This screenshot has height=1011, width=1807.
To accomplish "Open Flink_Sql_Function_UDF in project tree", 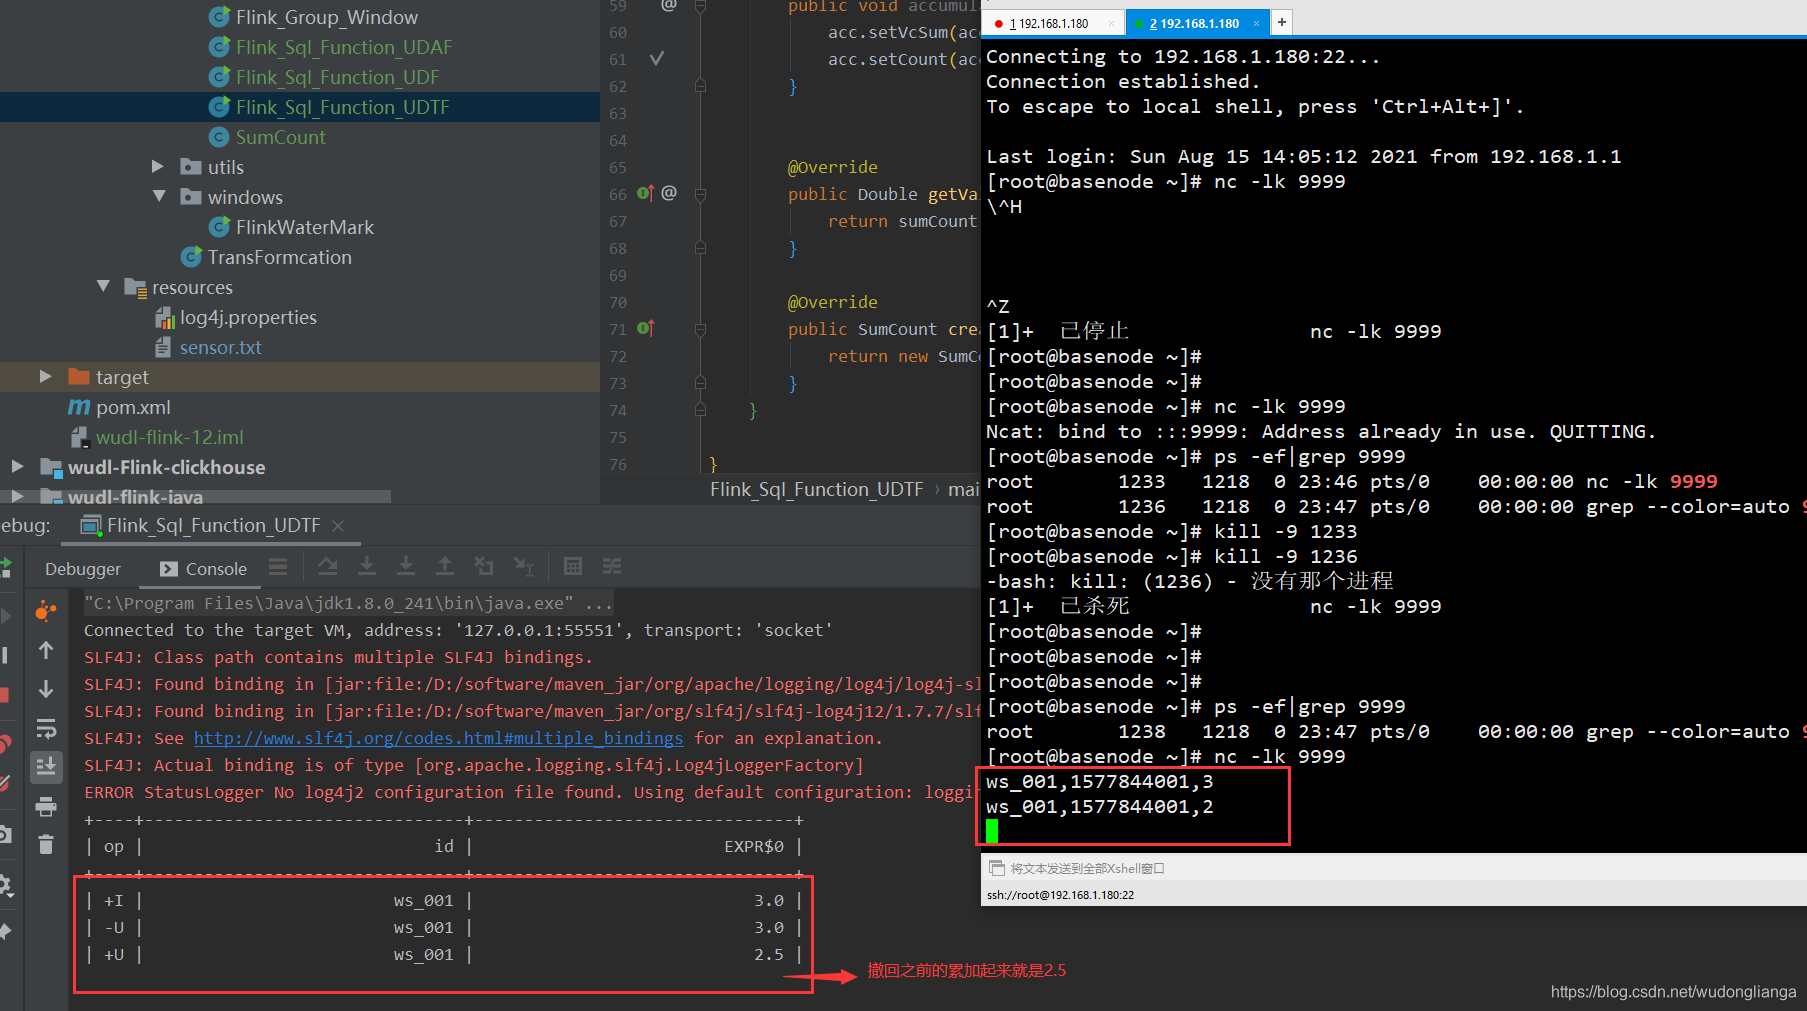I will [337, 77].
